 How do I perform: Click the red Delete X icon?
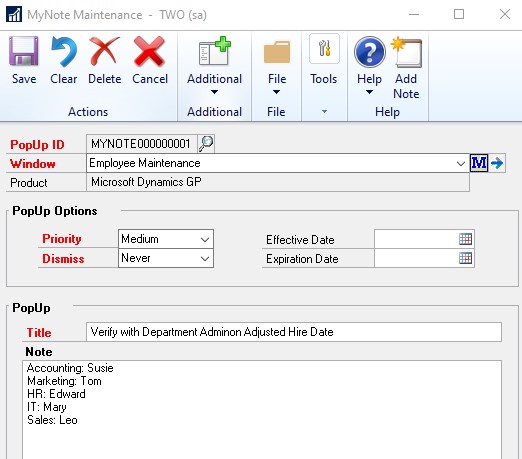pos(104,51)
